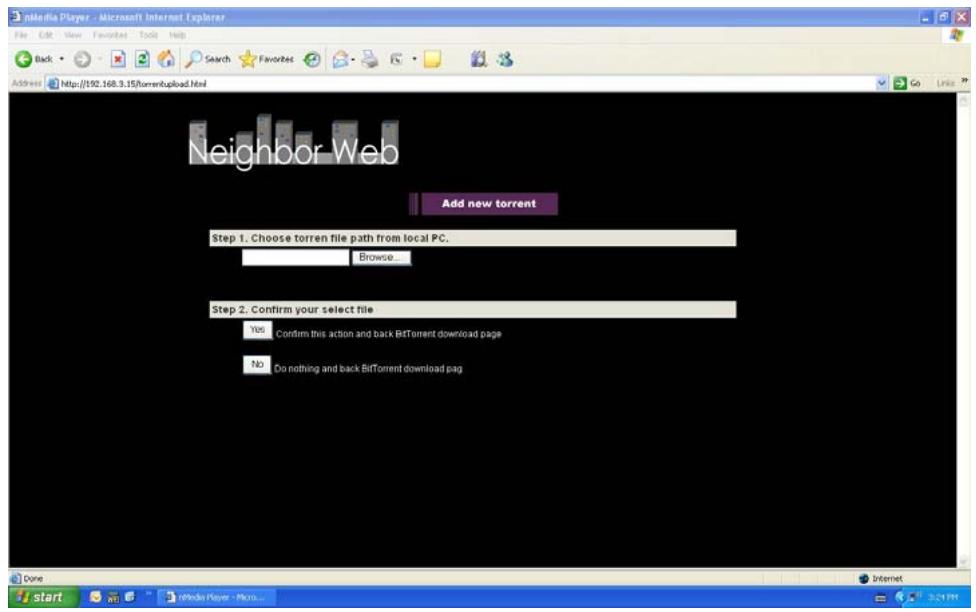This screenshot has width=976, height=612.
Task: Click the torrent file path field
Action: point(295,258)
